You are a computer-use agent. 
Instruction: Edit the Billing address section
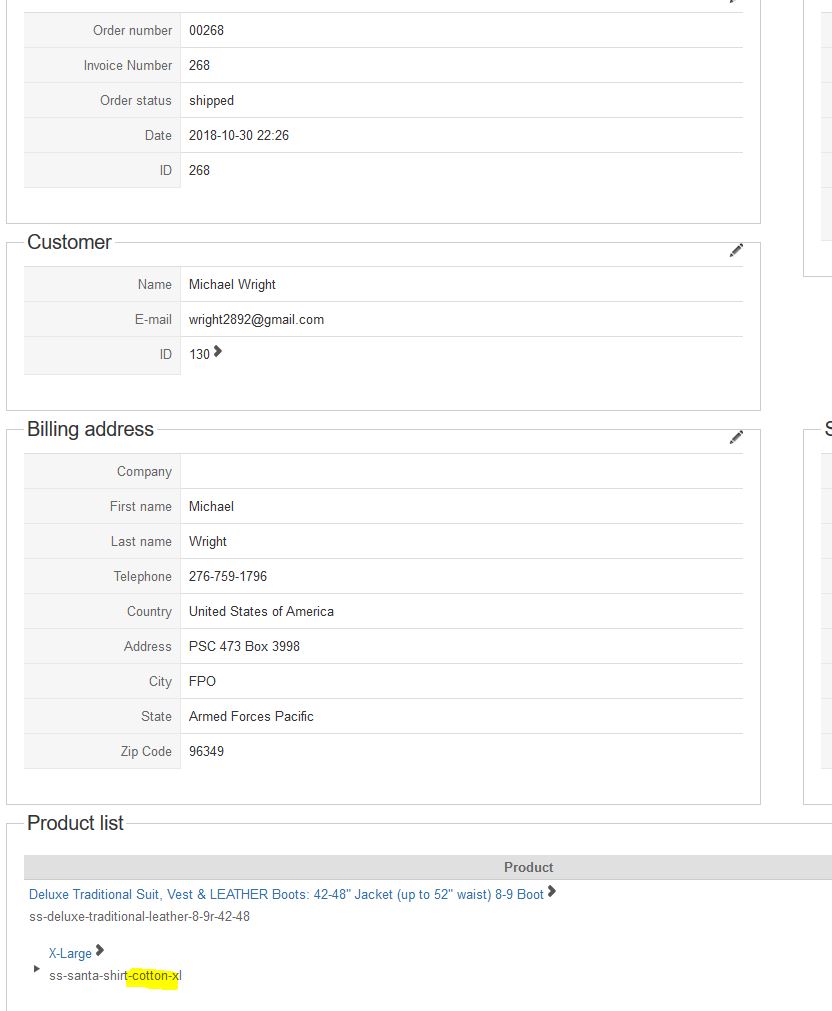coord(736,437)
